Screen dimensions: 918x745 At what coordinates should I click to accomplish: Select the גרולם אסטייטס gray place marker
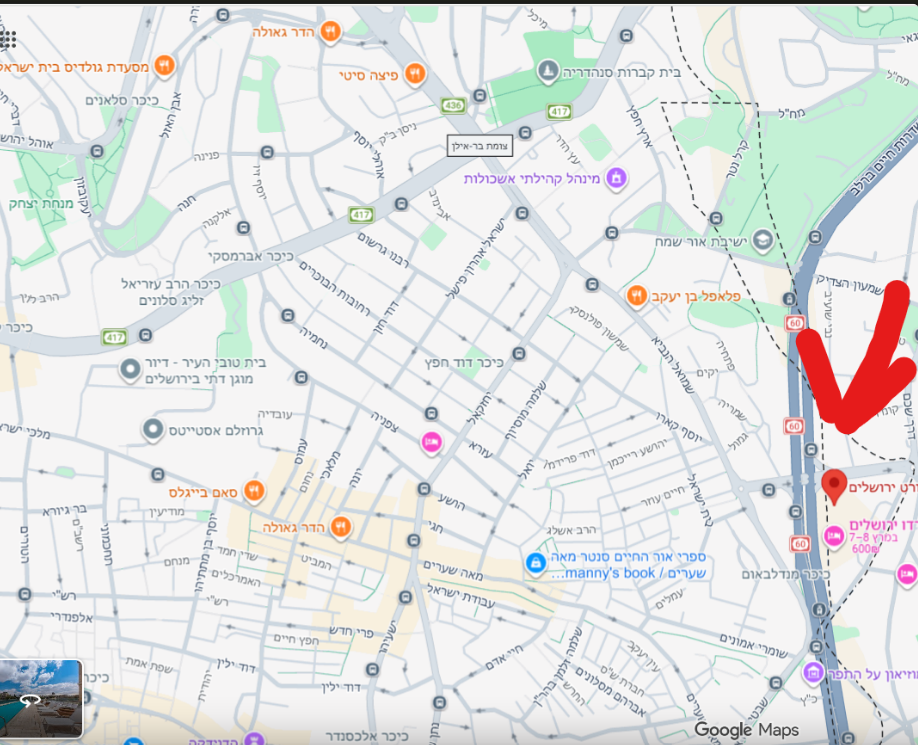(x=153, y=430)
